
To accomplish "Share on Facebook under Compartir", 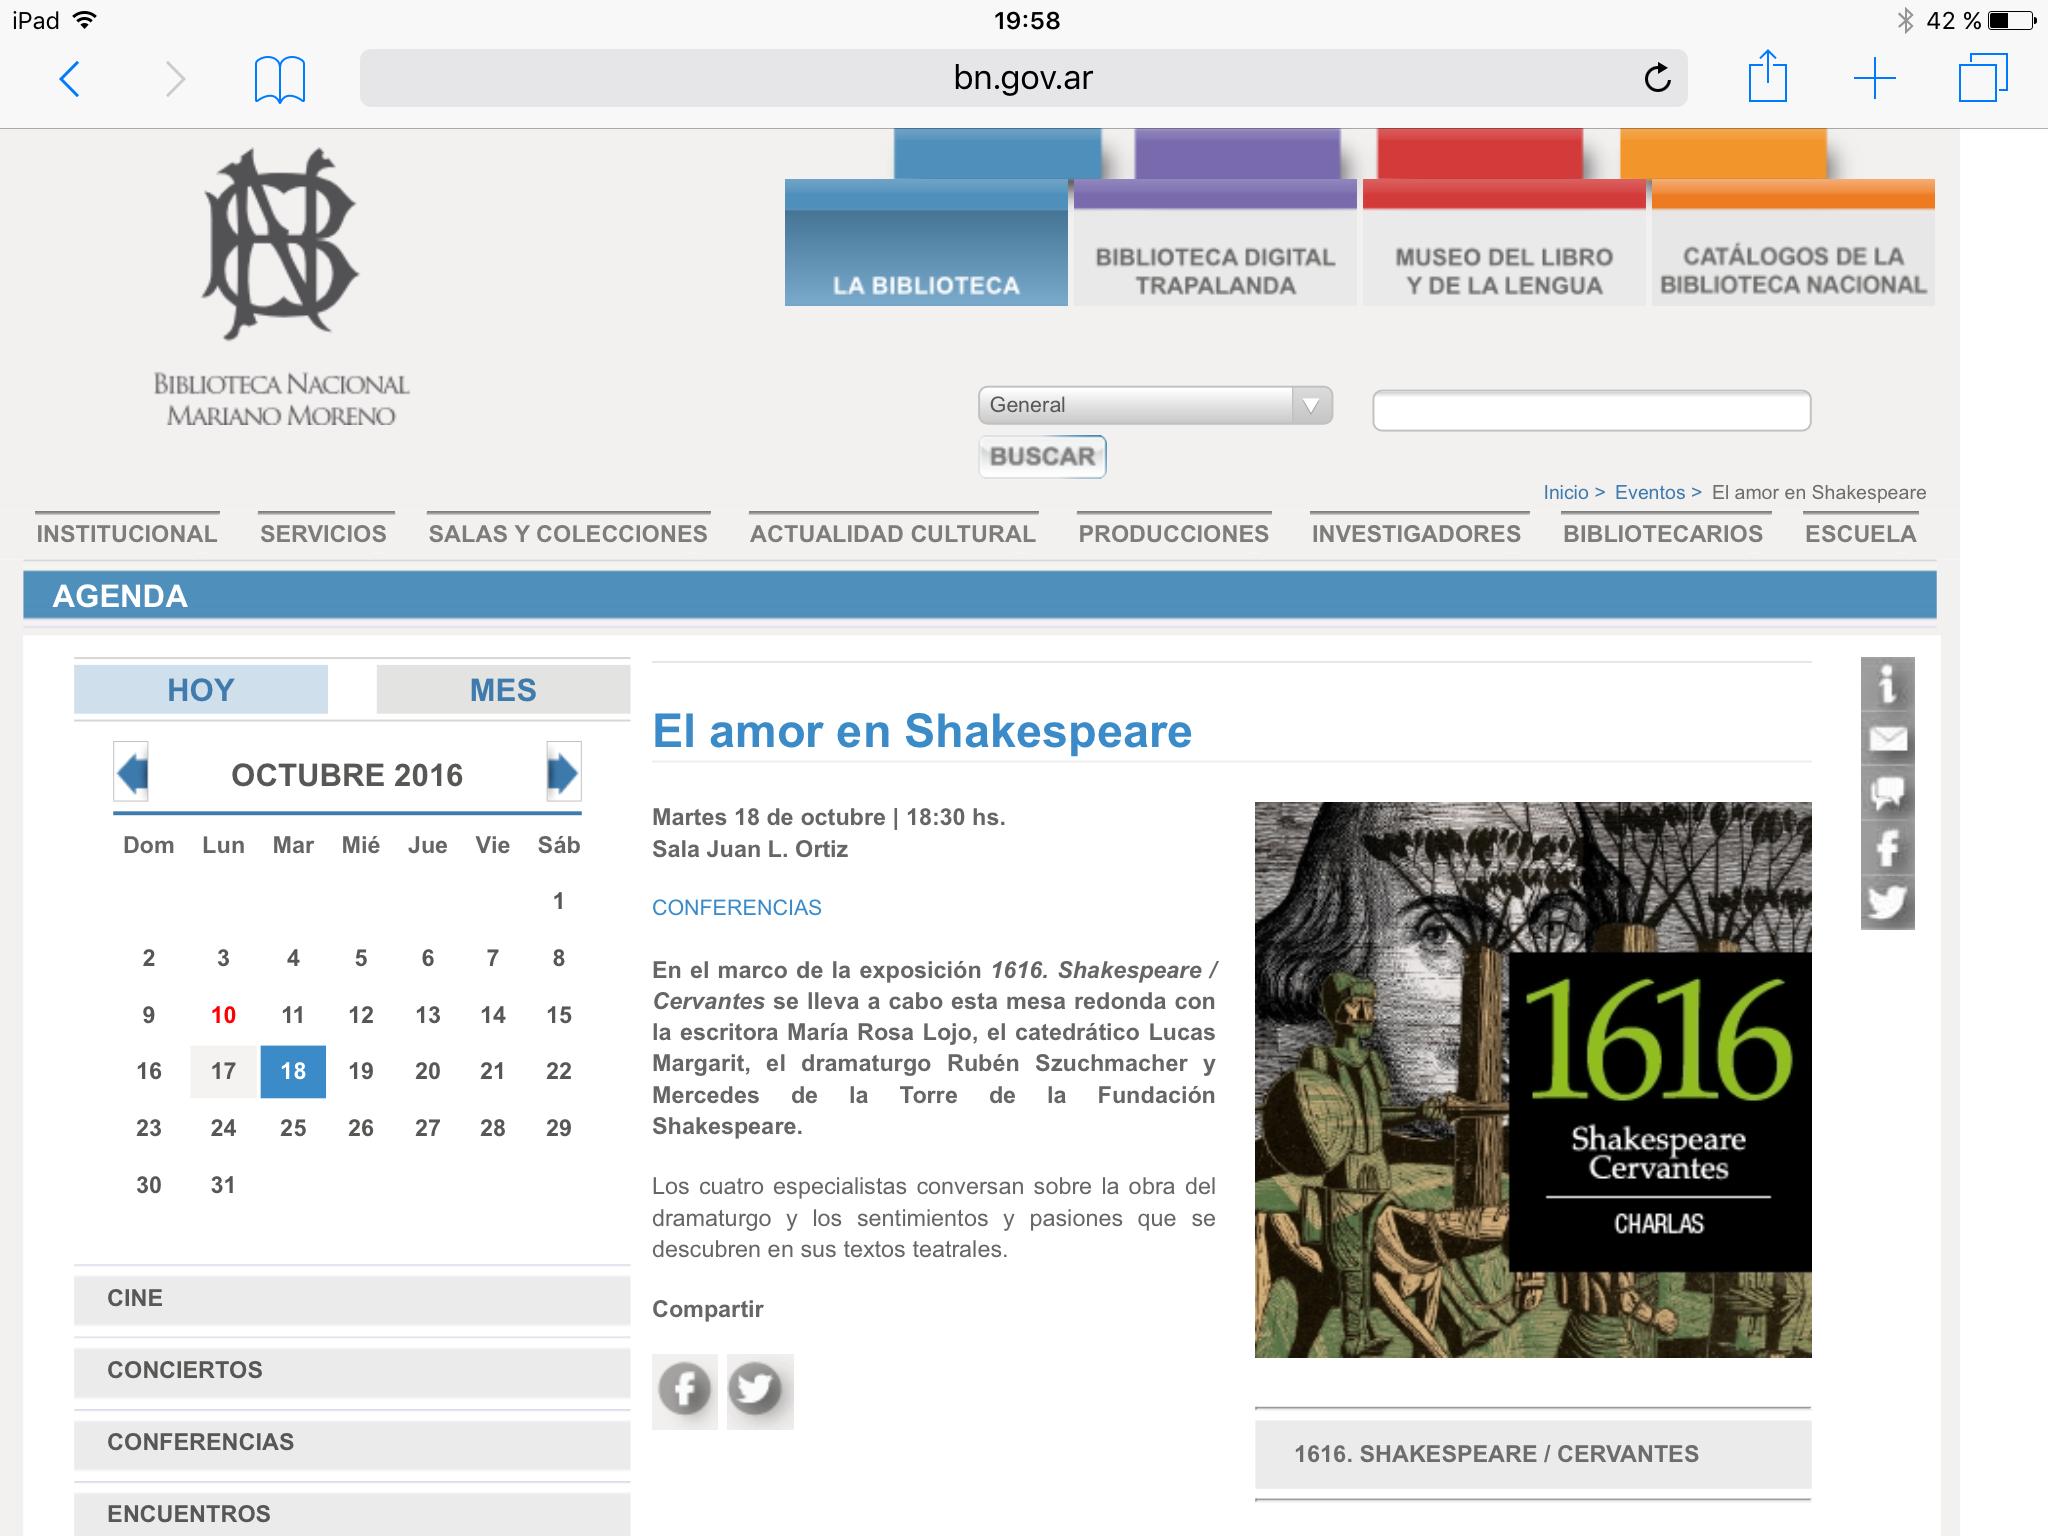I will [x=685, y=1391].
